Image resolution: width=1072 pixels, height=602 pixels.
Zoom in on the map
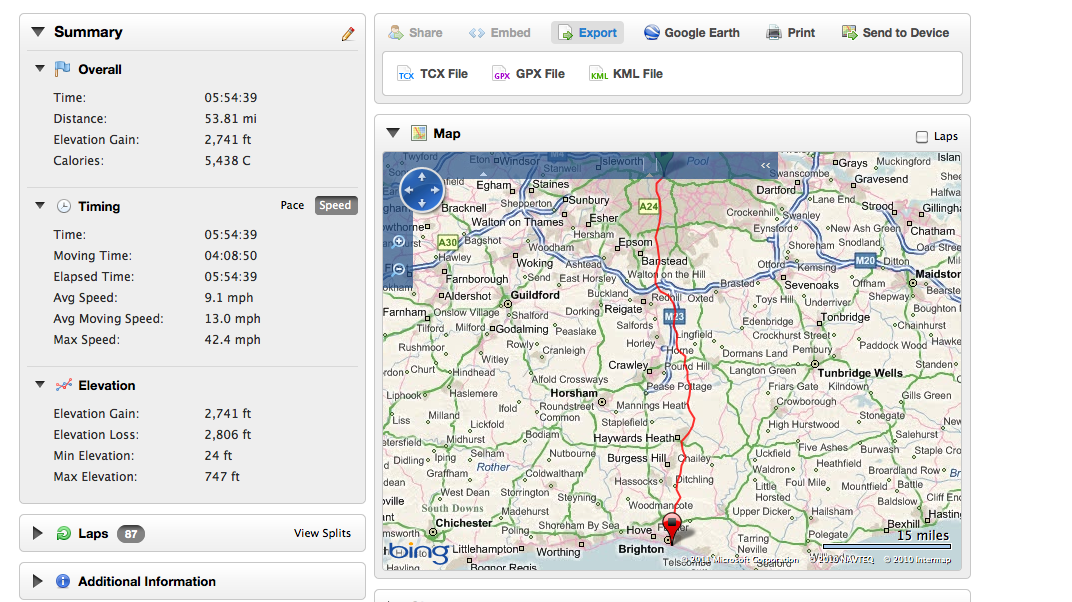(x=399, y=241)
